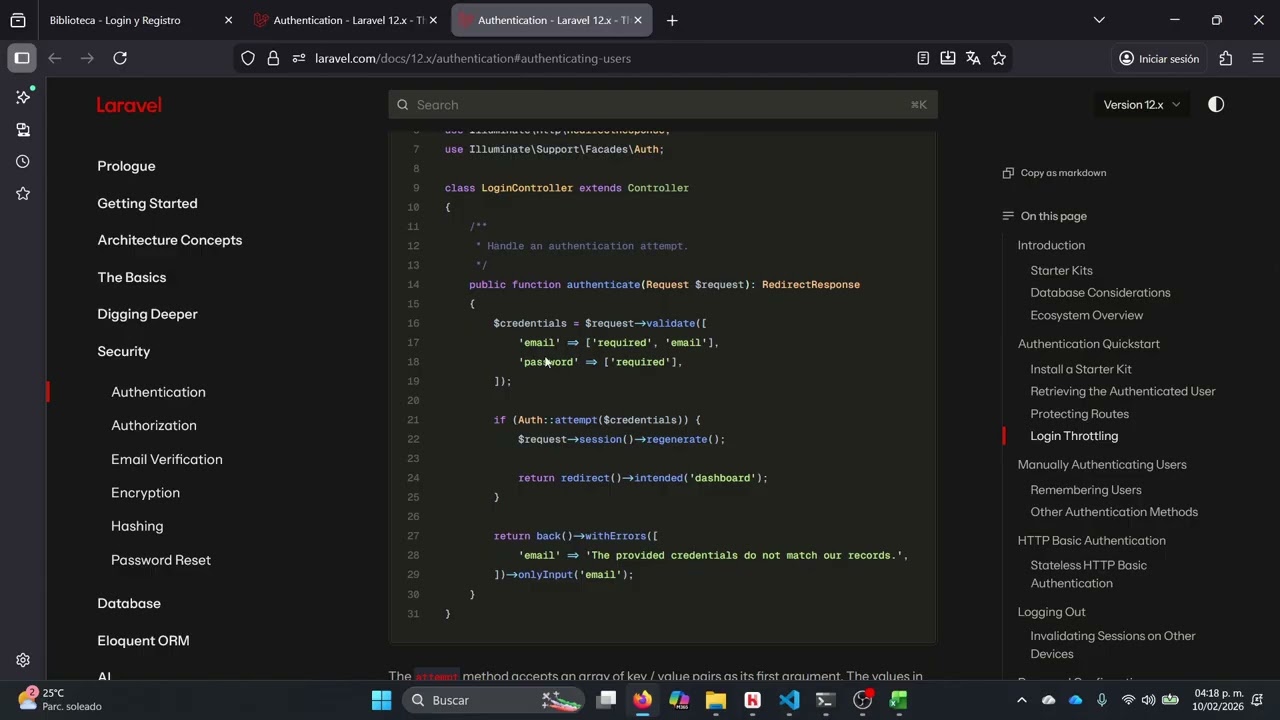The width and height of the screenshot is (1280, 720).
Task: Open Firefox View button in tab bar
Action: click(x=18, y=20)
